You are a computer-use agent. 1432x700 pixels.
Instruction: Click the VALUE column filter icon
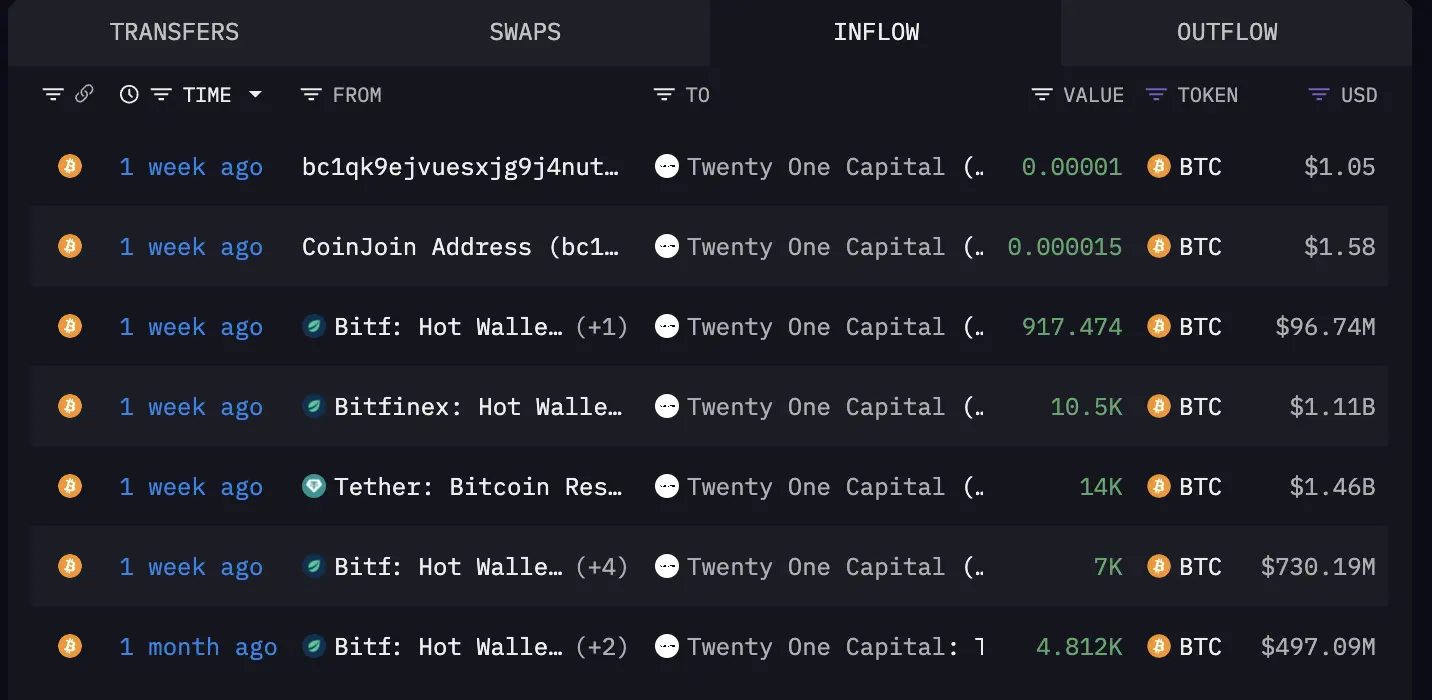[x=1042, y=95]
